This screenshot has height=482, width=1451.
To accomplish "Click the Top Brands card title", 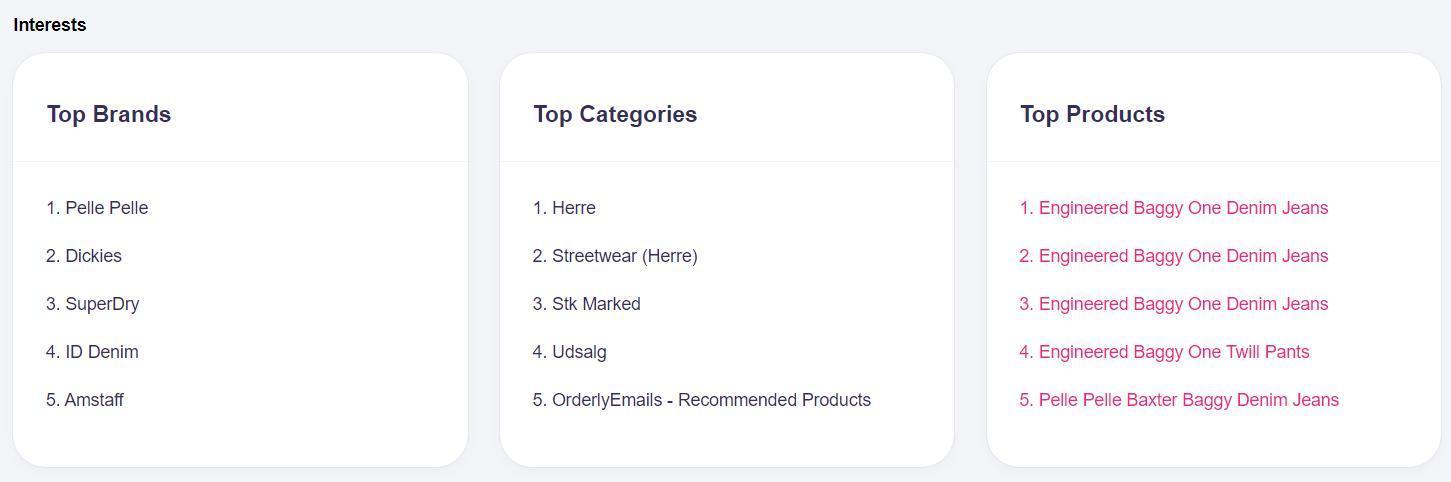I will 109,114.
